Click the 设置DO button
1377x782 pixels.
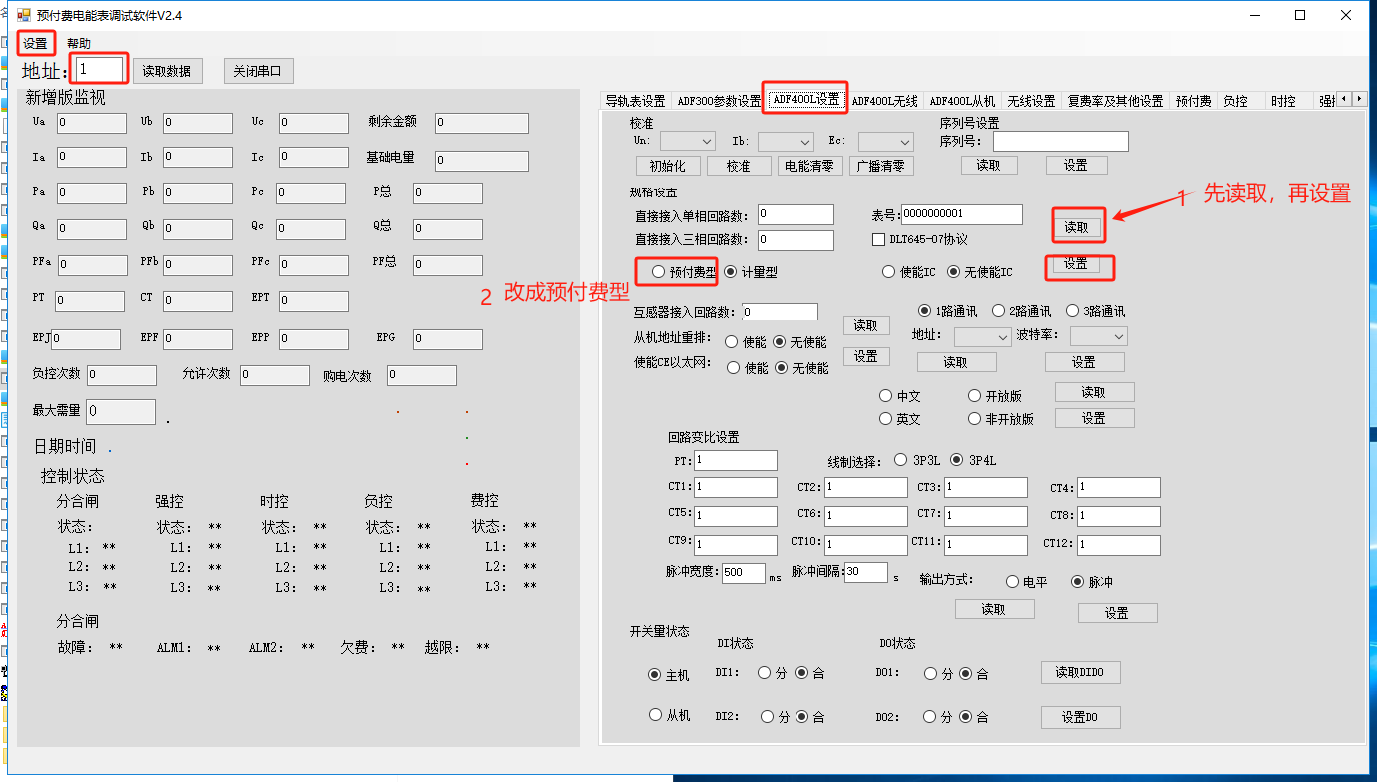(x=1080, y=716)
